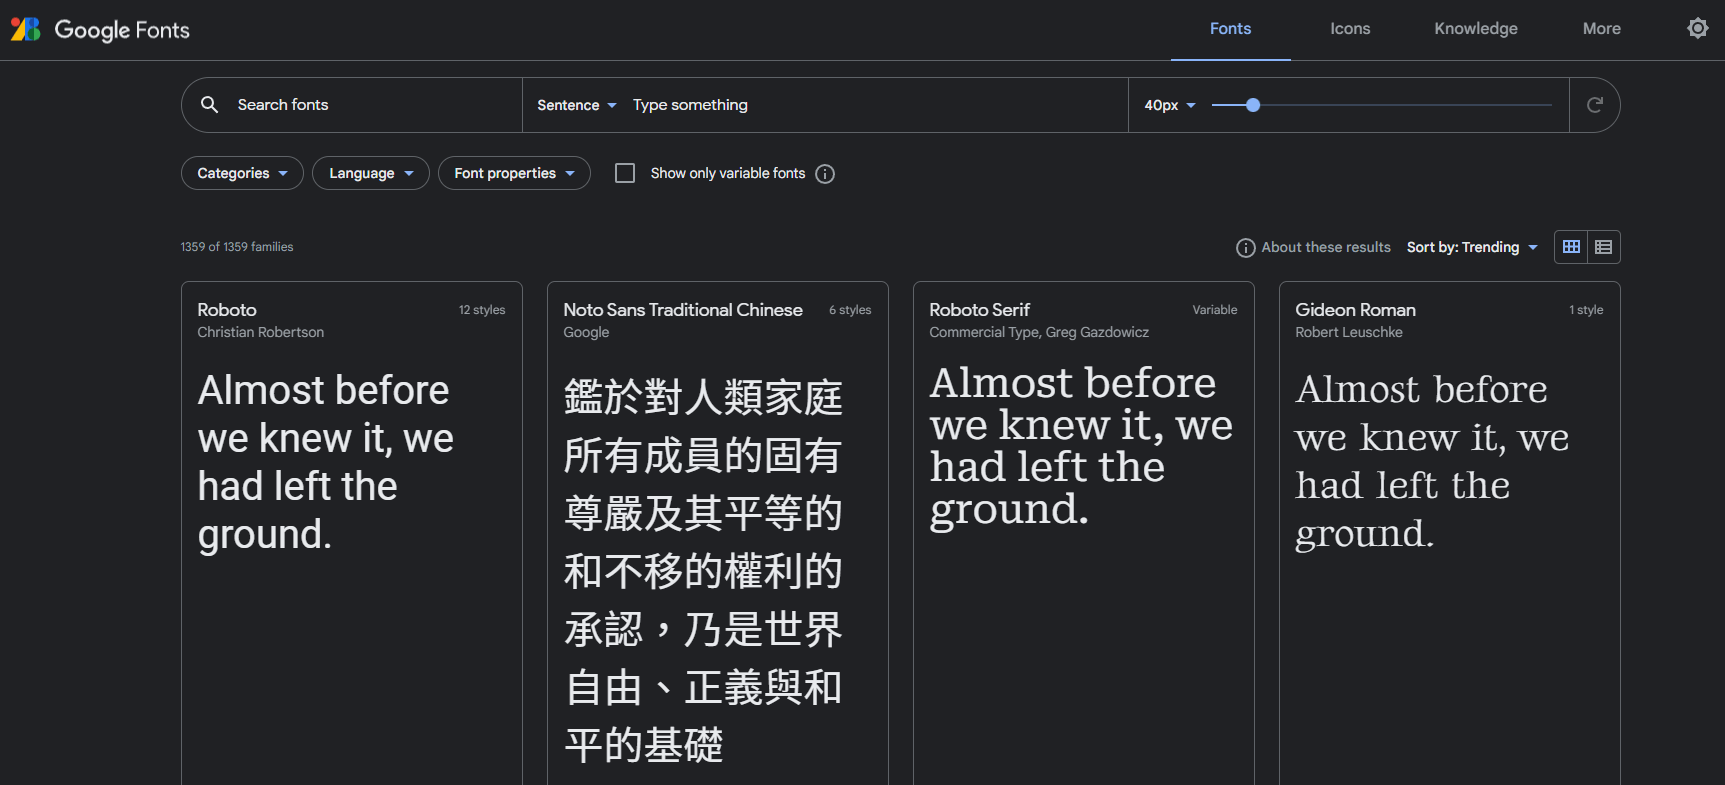This screenshot has width=1725, height=785.
Task: Click the font size slider handle
Action: pos(1253,105)
